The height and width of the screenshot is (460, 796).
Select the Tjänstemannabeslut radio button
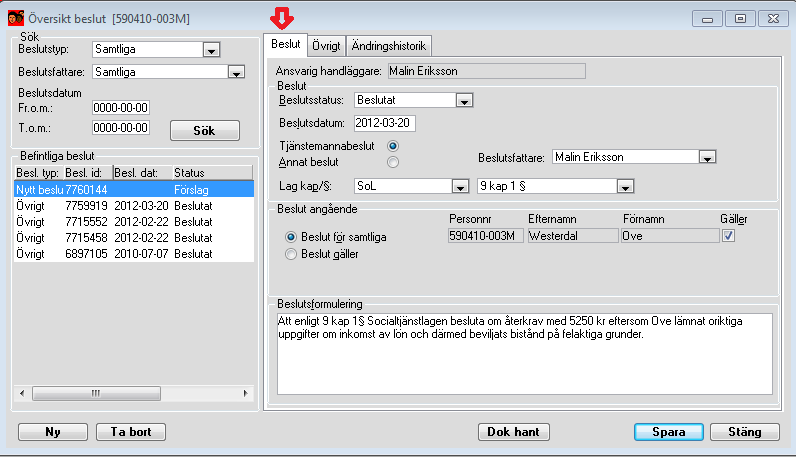(392, 146)
